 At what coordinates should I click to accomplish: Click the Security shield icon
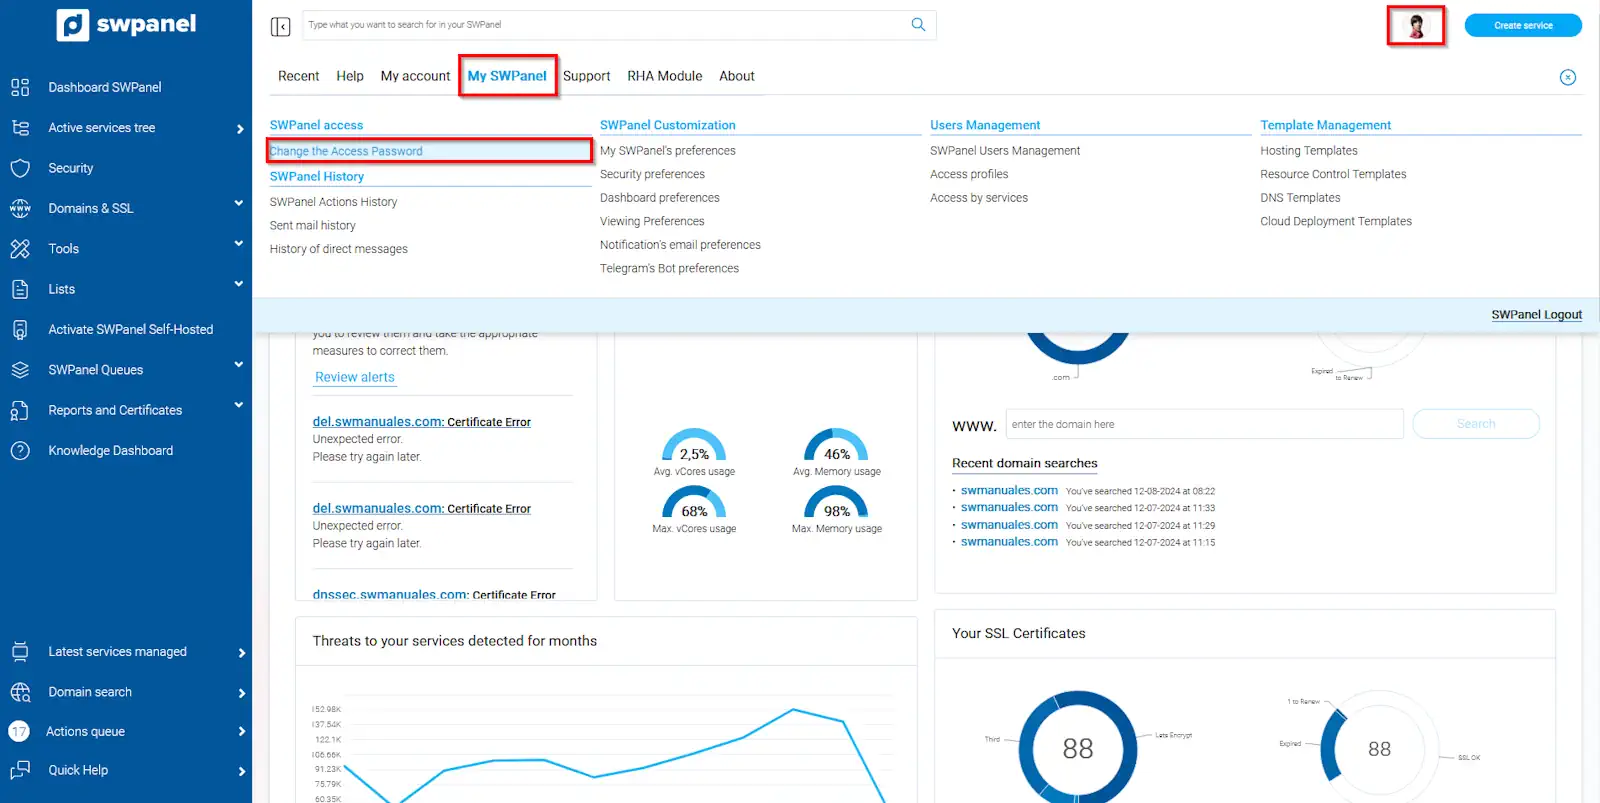pyautogui.click(x=20, y=168)
